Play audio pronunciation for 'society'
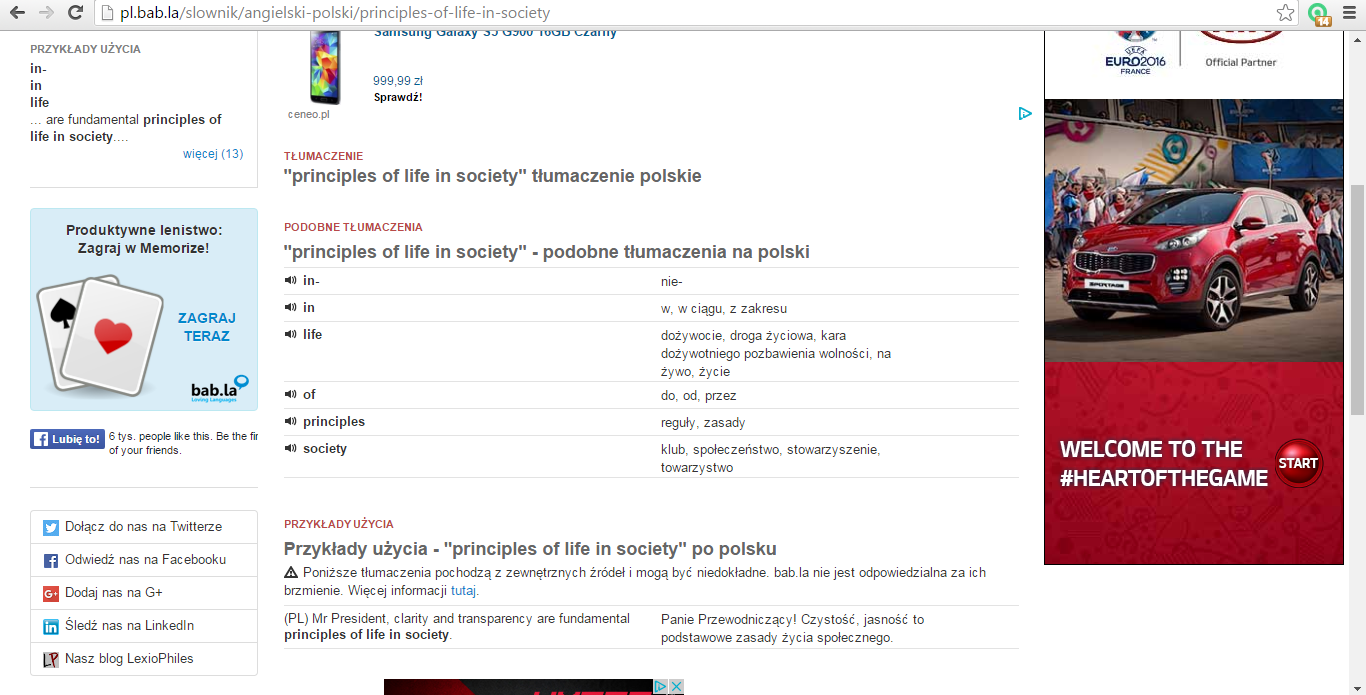Screen dimensions: 1366x695 click(x=291, y=449)
